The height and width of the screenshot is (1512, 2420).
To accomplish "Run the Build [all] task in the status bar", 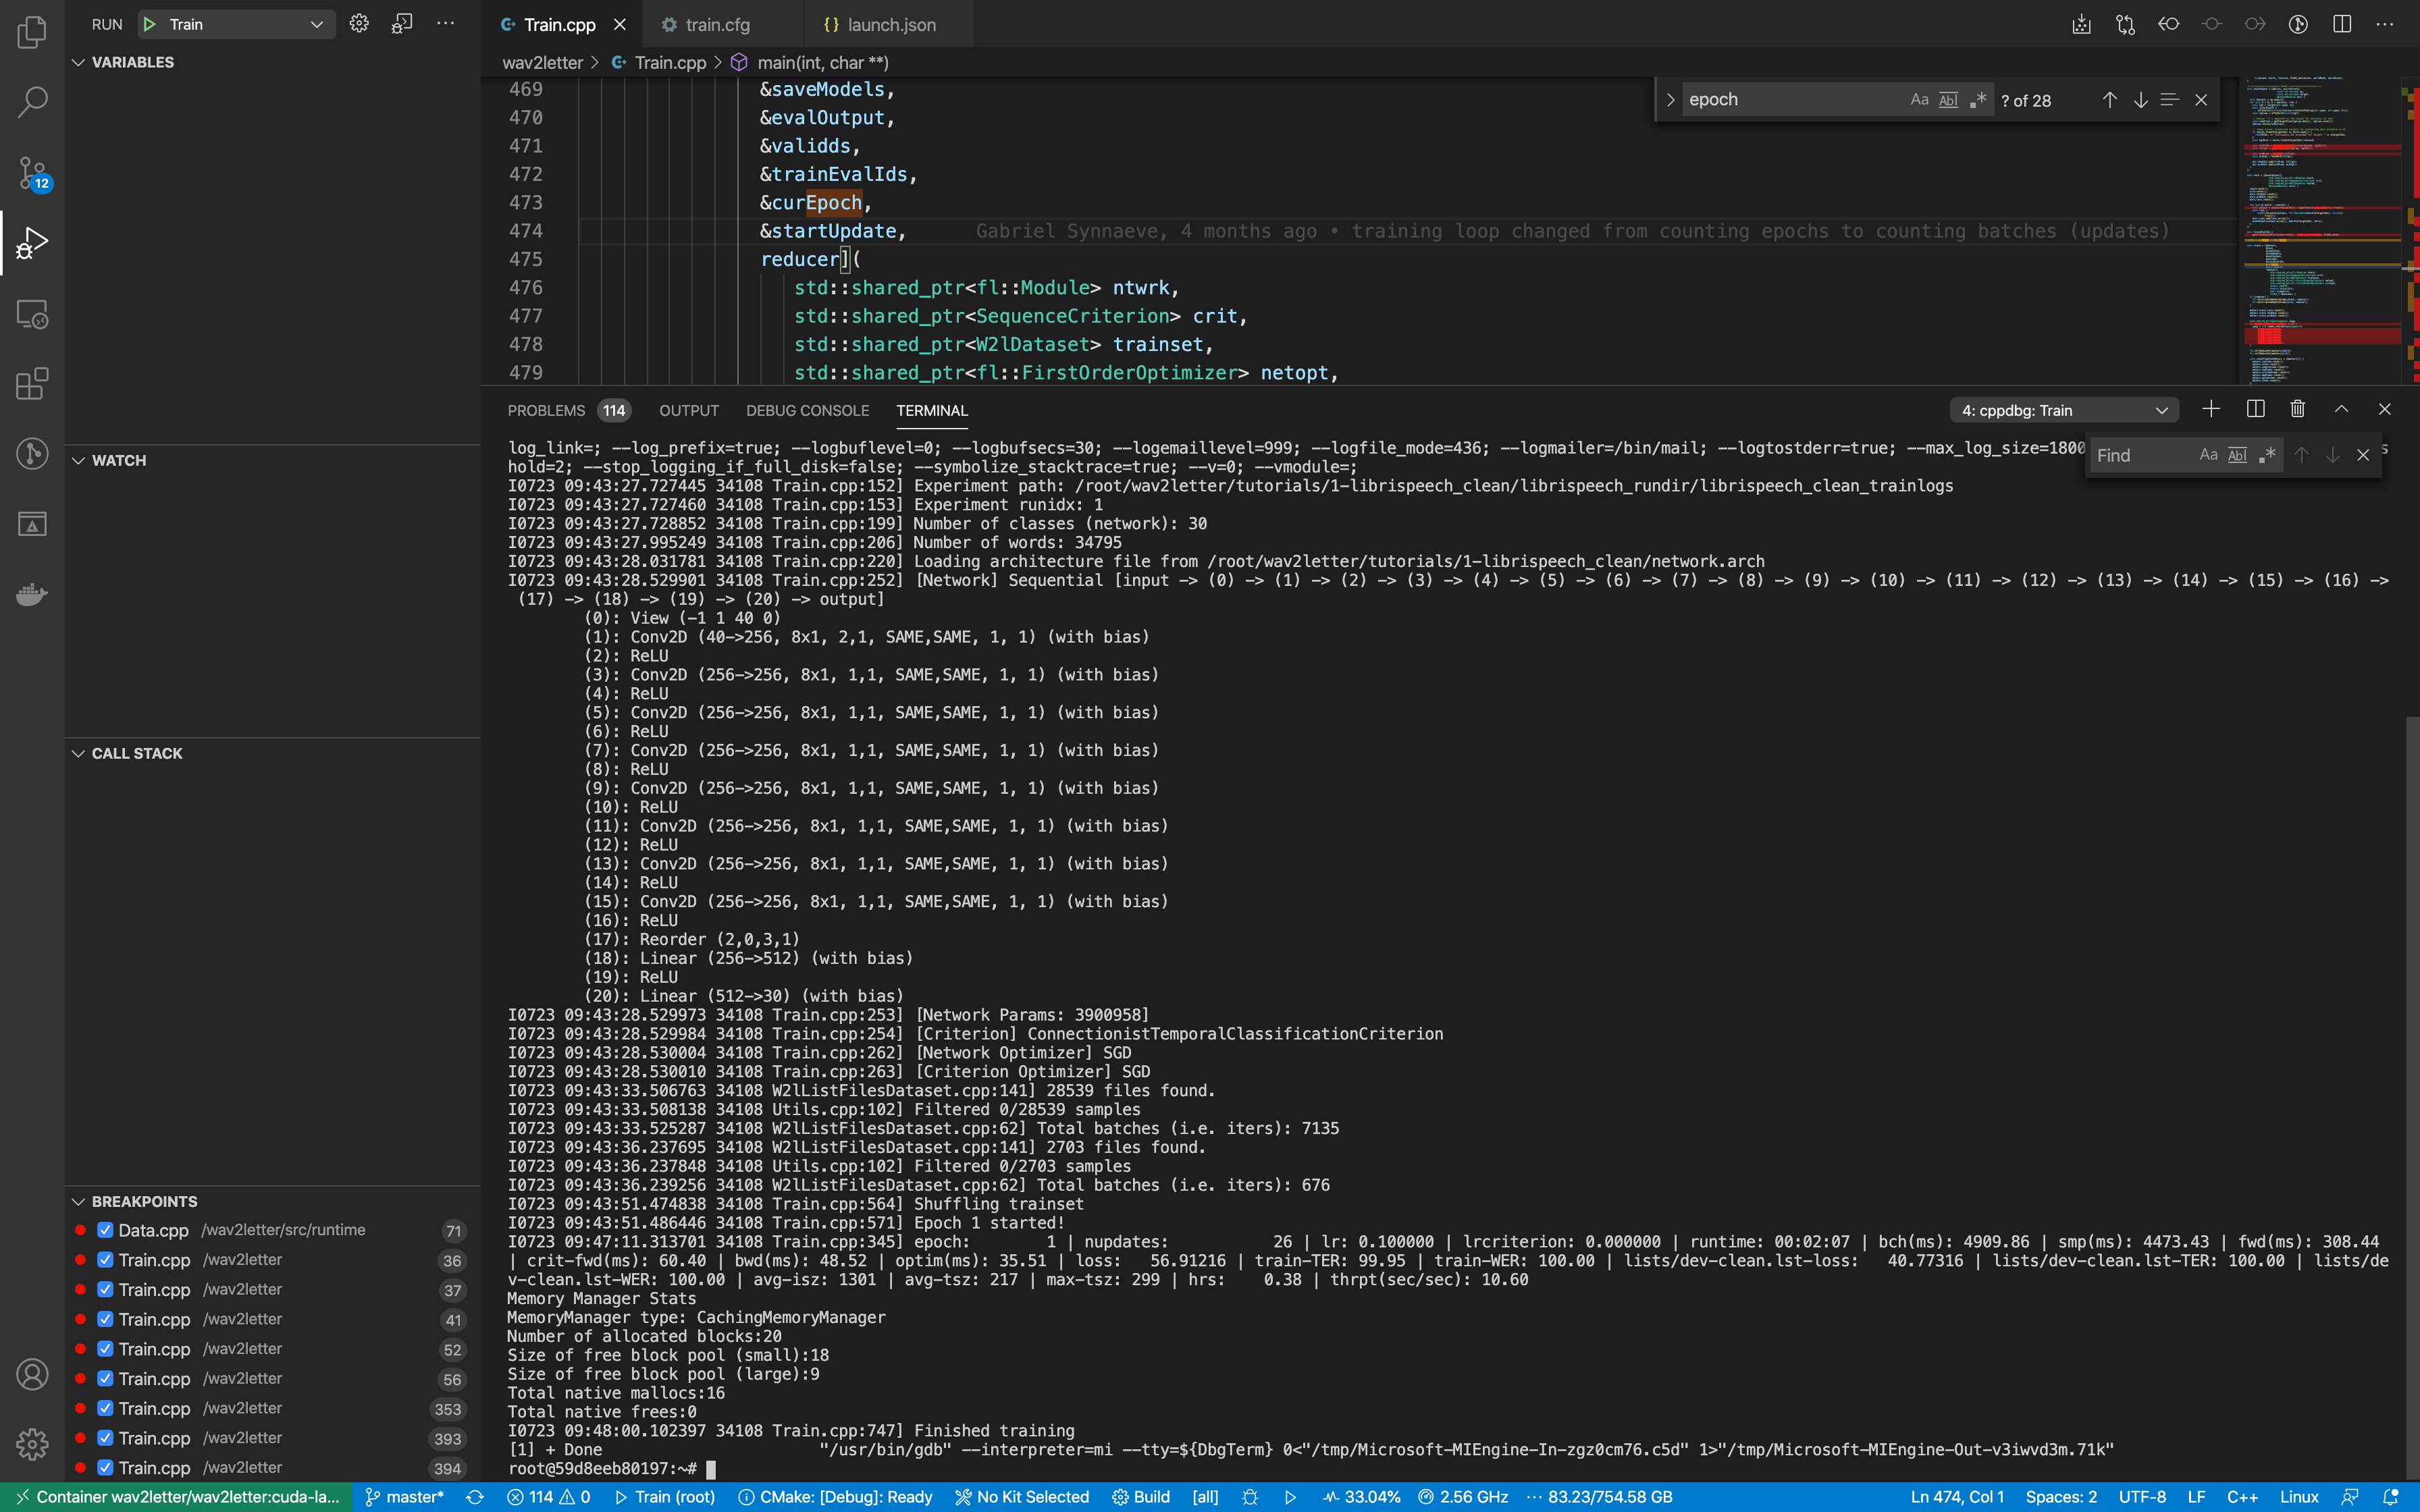I will (1141, 1497).
